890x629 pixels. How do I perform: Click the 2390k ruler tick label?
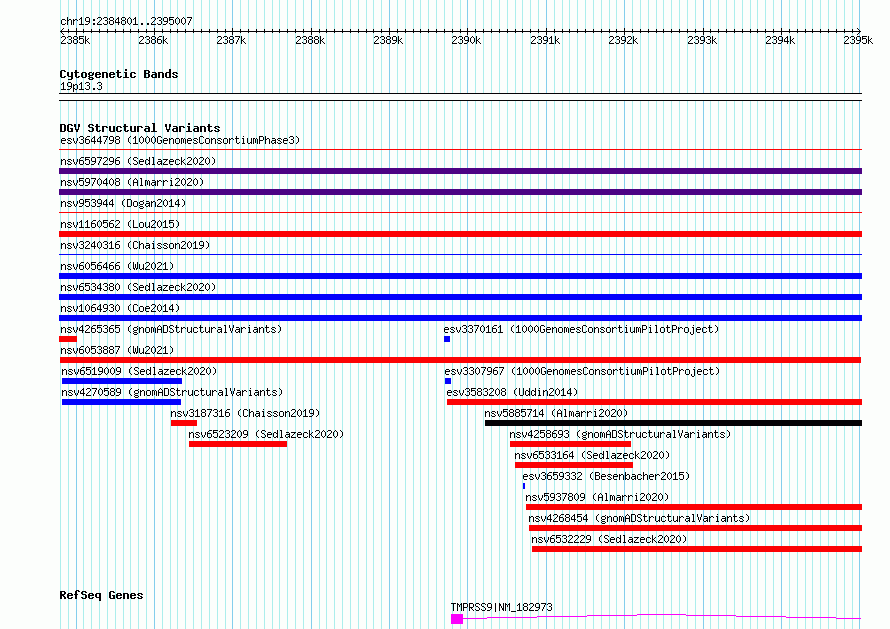(466, 40)
